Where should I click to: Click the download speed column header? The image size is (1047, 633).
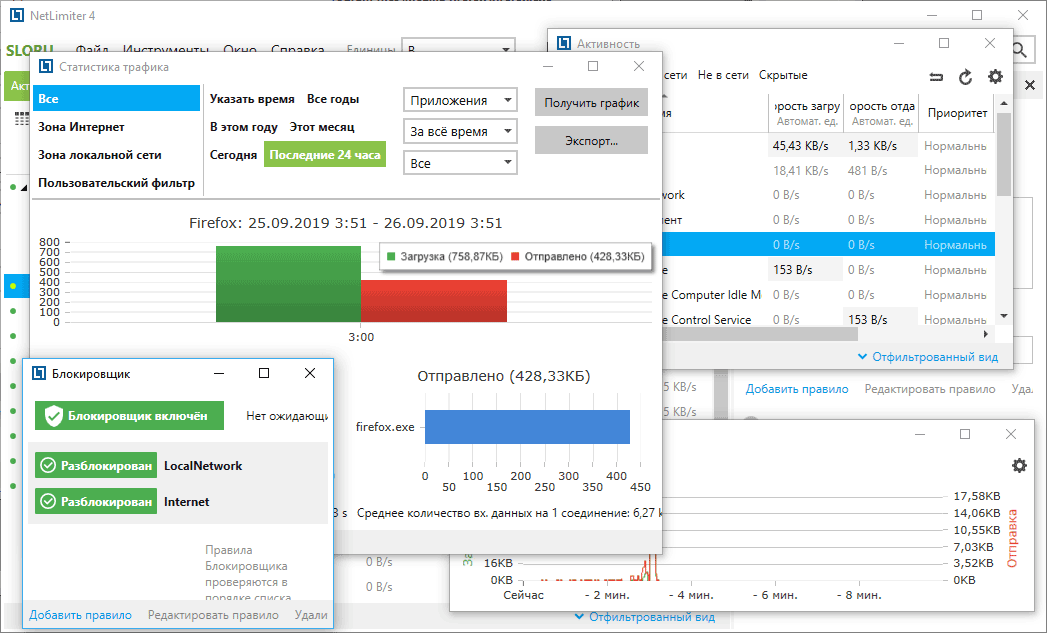point(806,113)
